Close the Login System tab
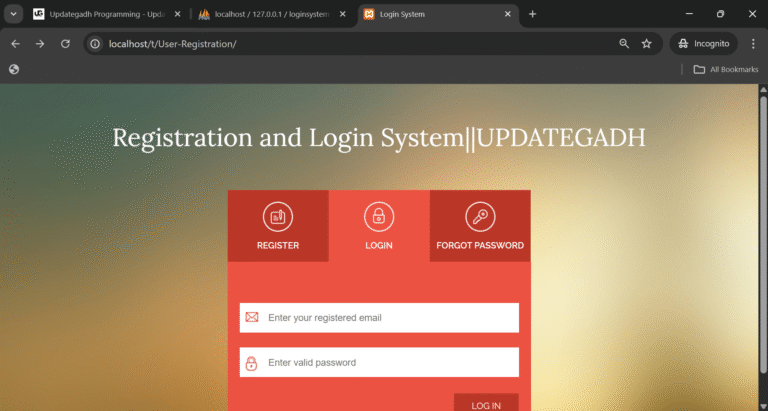This screenshot has height=411, width=768. (508, 14)
